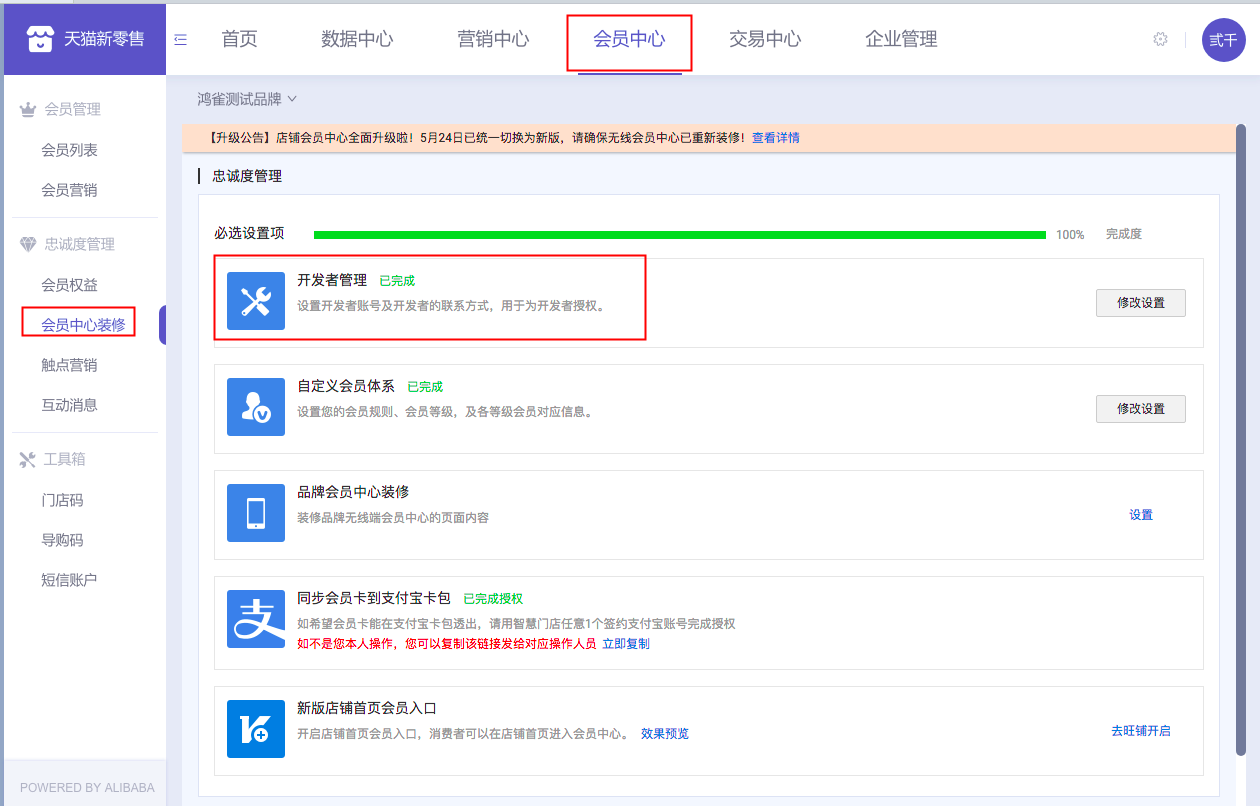Expand the 鸿雀测试品牌 brand dropdown
1260x806 pixels.
pyautogui.click(x=247, y=99)
